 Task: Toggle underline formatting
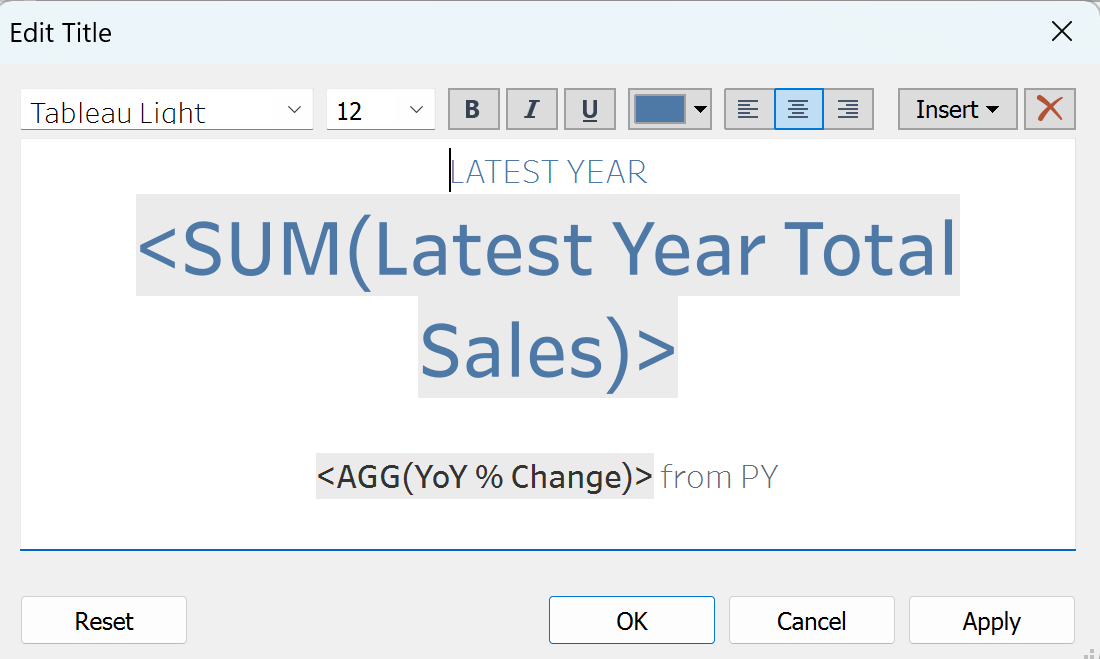pos(590,110)
